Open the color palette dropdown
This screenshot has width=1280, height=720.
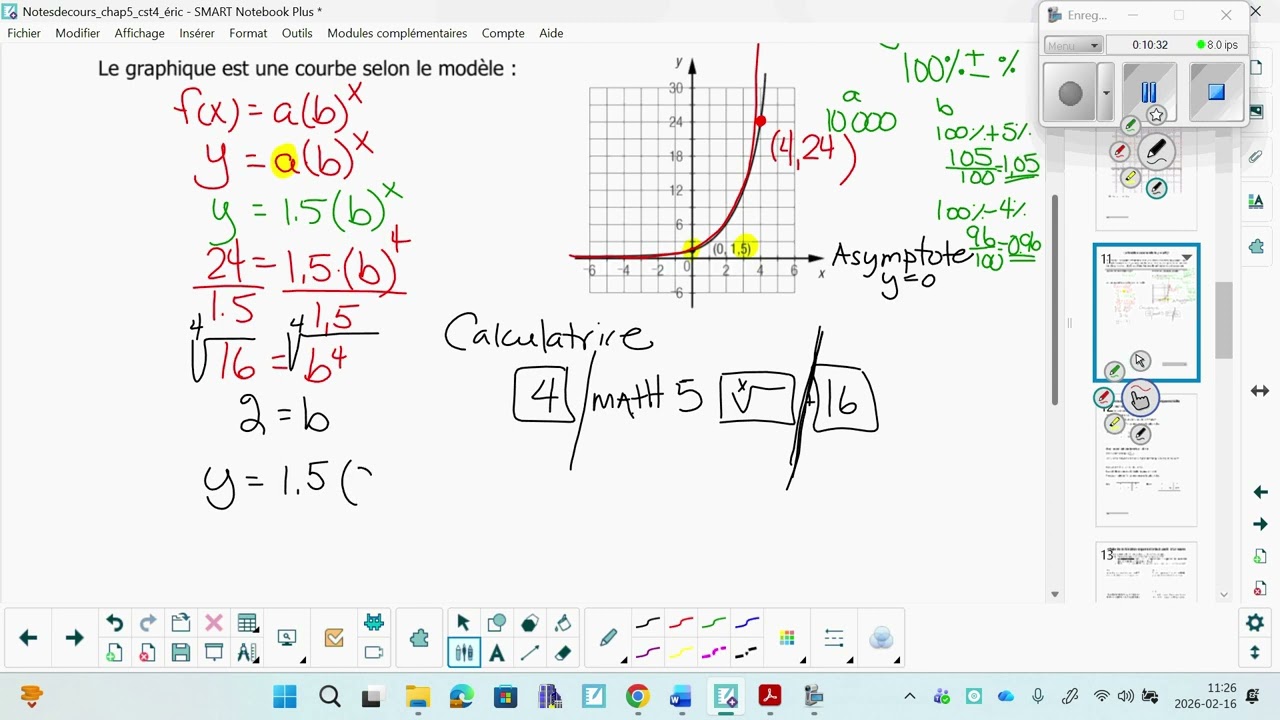789,638
